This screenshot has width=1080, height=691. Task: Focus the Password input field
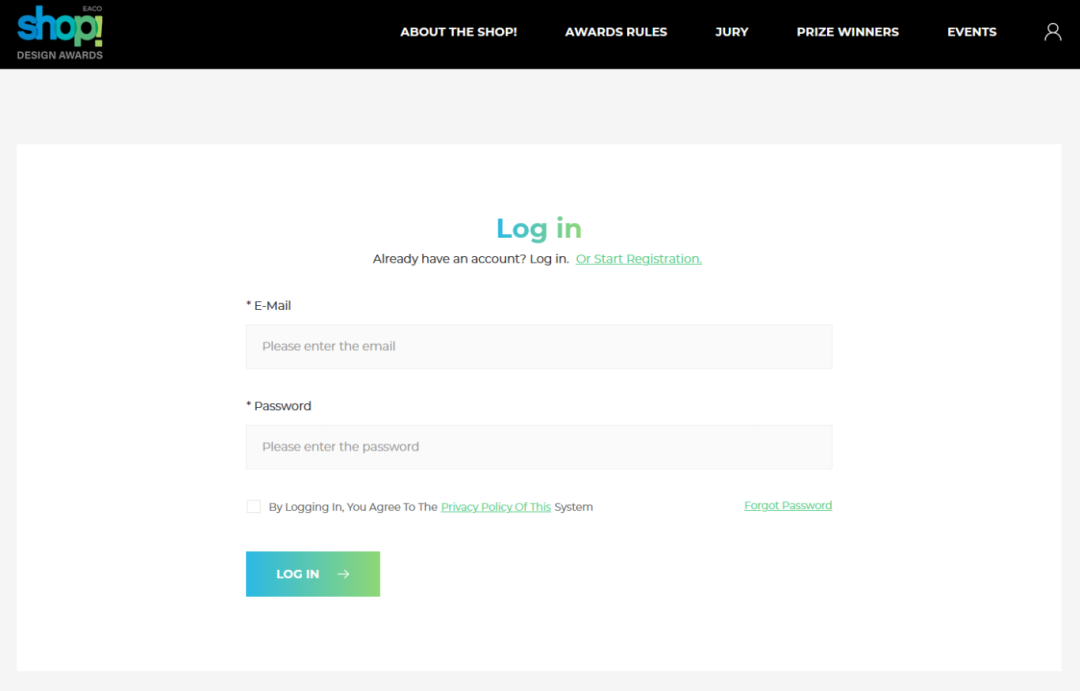538,447
